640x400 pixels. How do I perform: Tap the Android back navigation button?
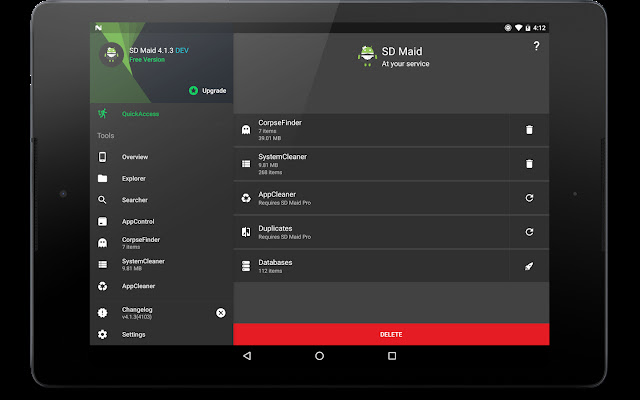247,356
